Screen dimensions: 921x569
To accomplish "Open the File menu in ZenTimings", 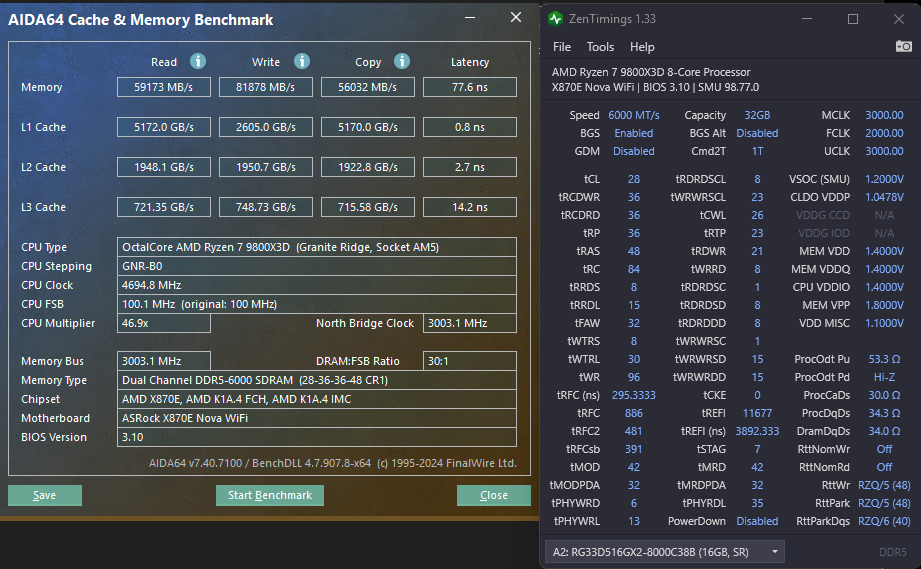I will tap(562, 47).
